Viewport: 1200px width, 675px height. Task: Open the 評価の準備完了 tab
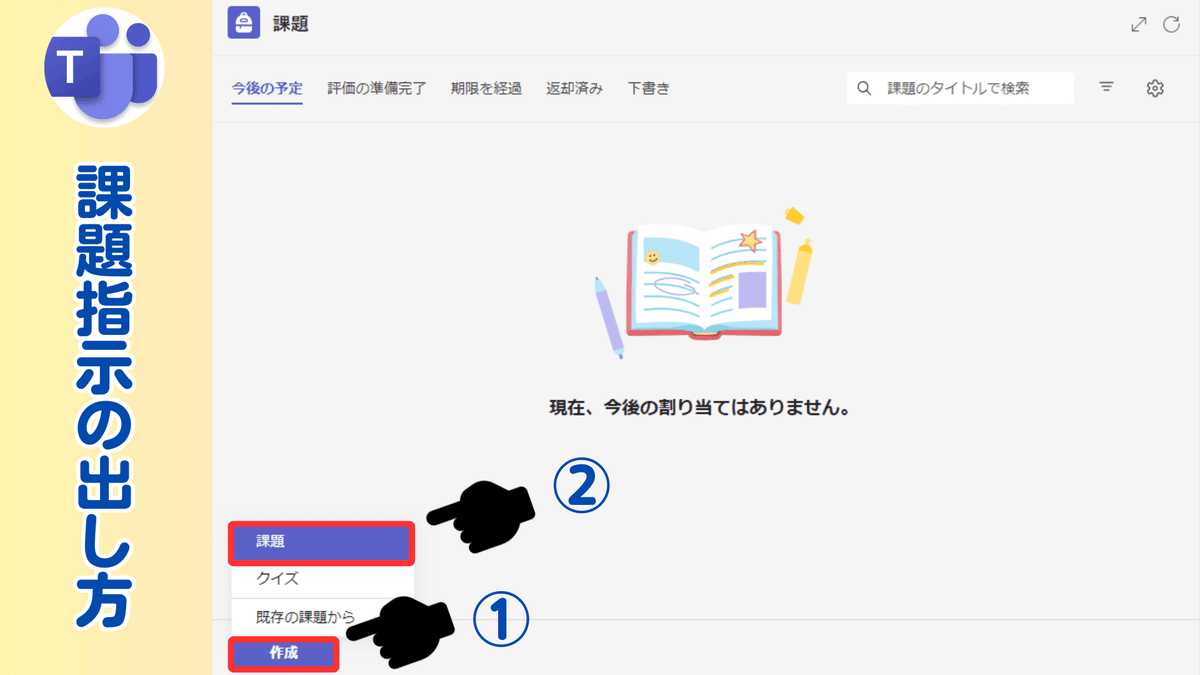[377, 88]
